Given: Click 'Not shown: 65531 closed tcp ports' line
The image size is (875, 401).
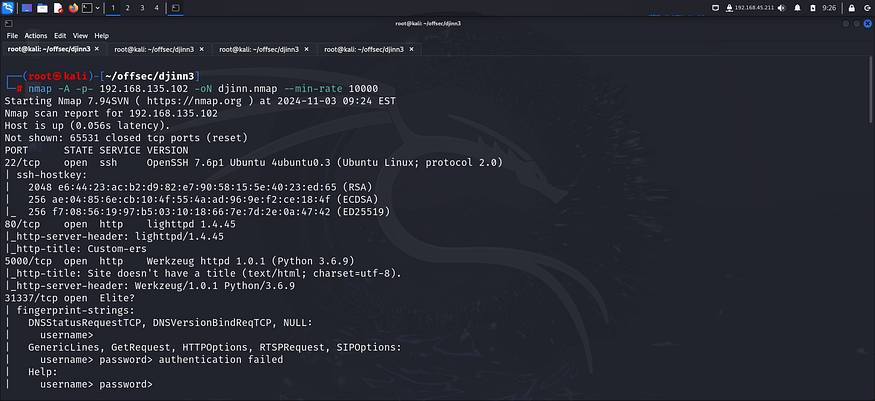Looking at the screenshot, I should click(x=126, y=138).
